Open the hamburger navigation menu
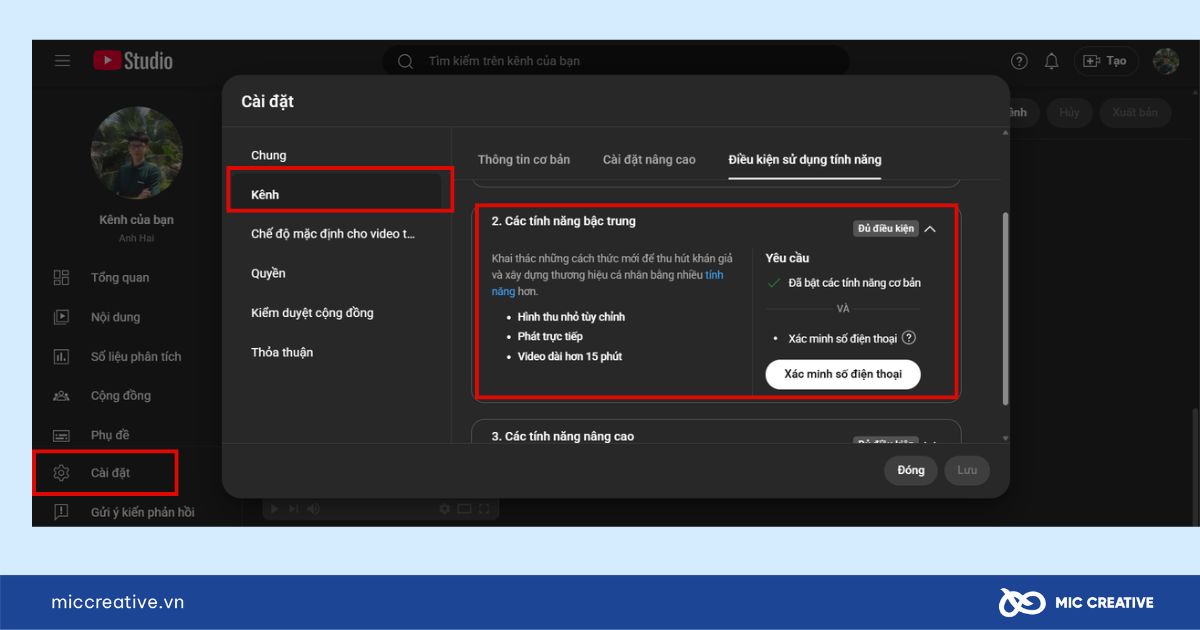This screenshot has height=630, width=1200. [x=62, y=60]
